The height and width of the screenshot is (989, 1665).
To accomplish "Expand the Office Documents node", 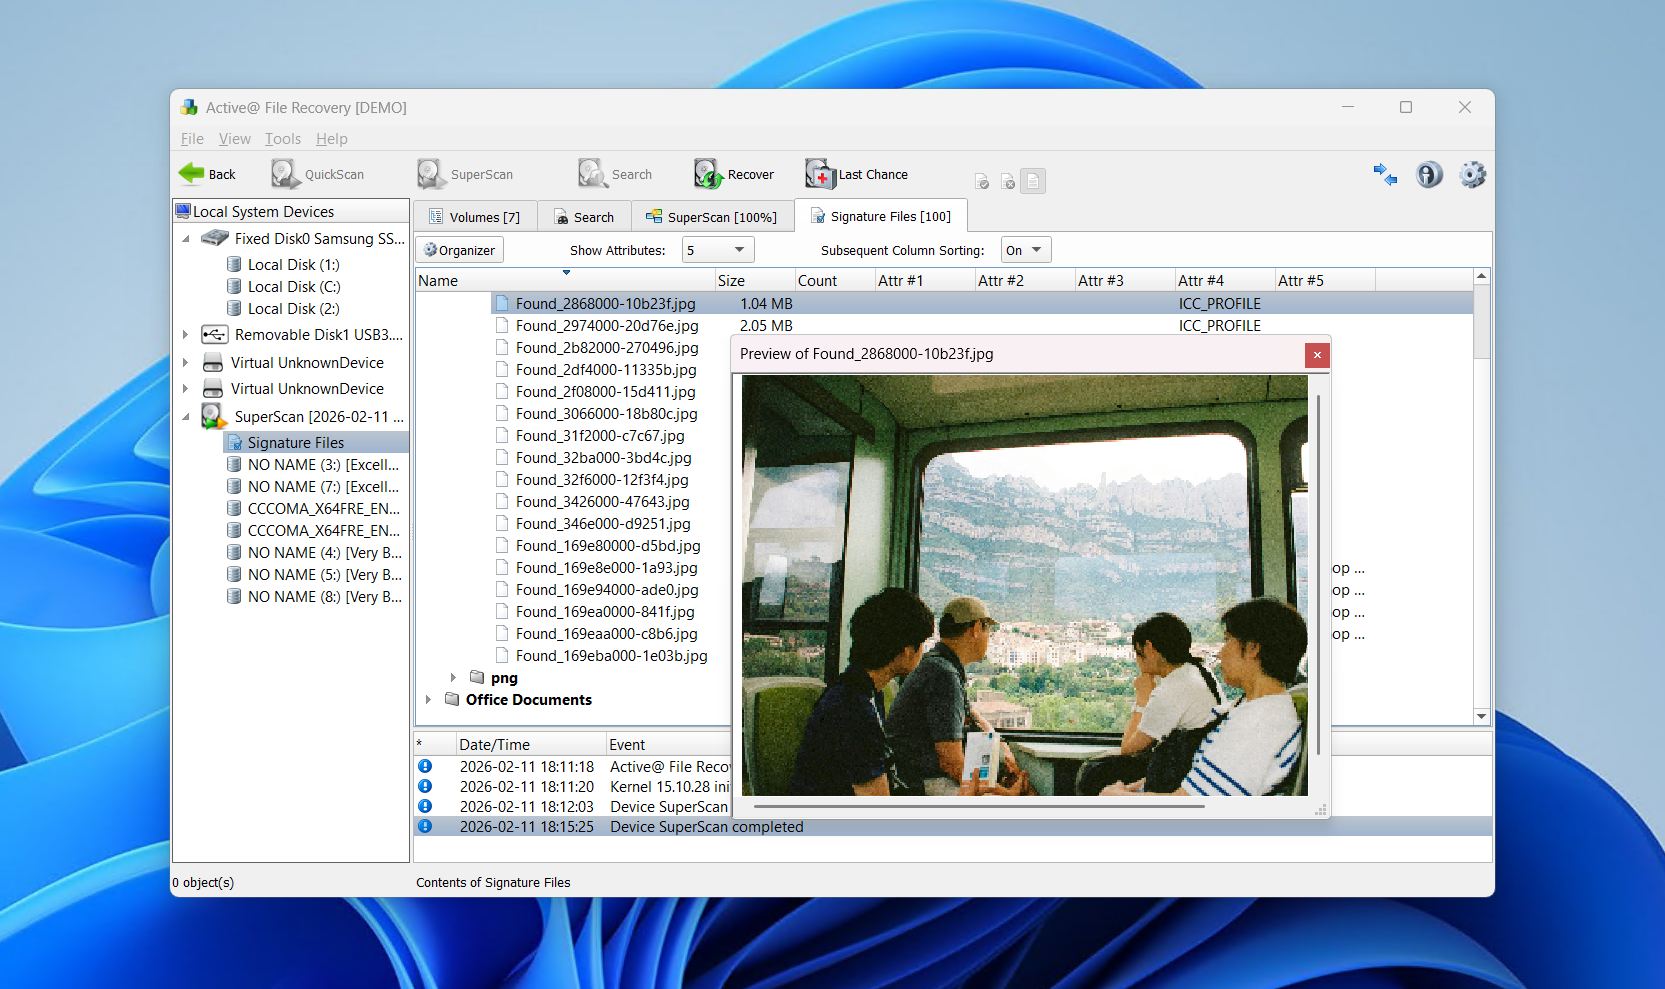I will coord(429,699).
